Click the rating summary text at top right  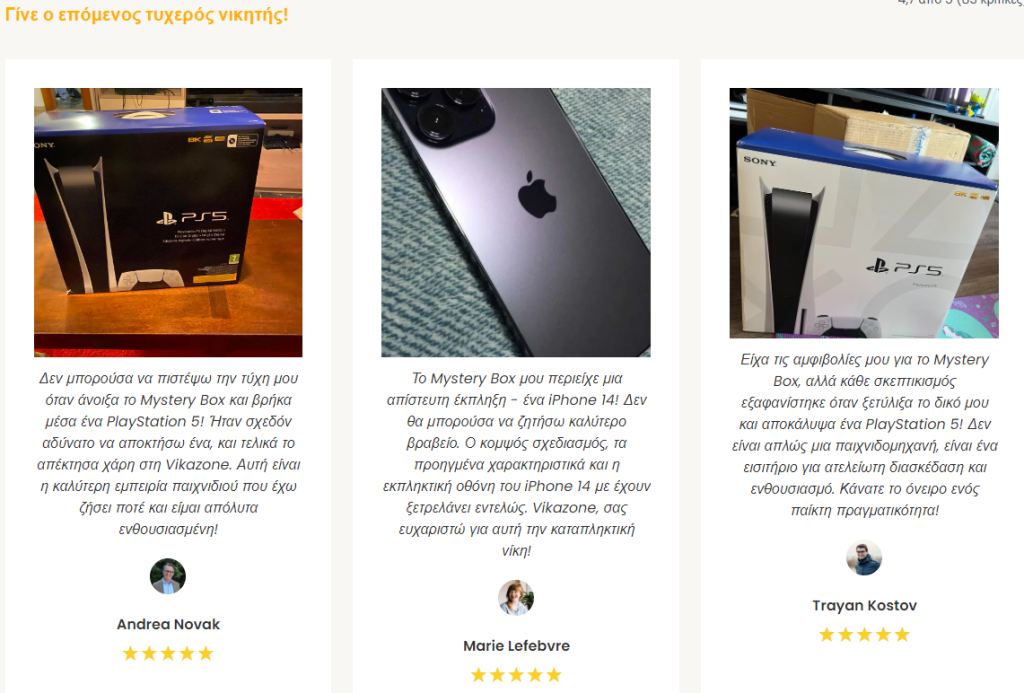[x=960, y=3]
